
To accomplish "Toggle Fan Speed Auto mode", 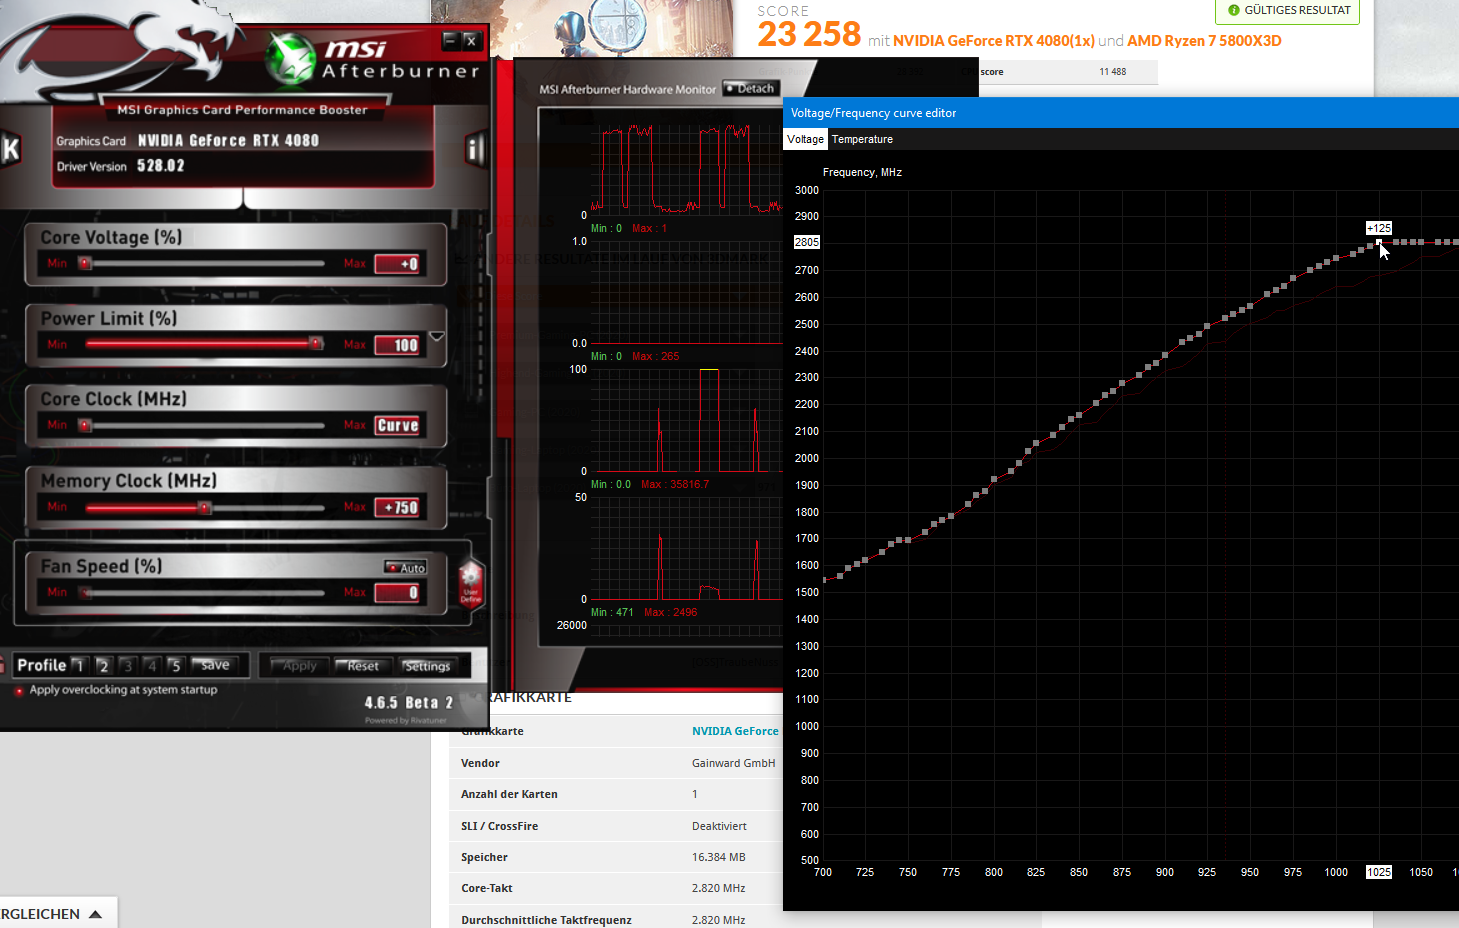I will click(x=406, y=567).
